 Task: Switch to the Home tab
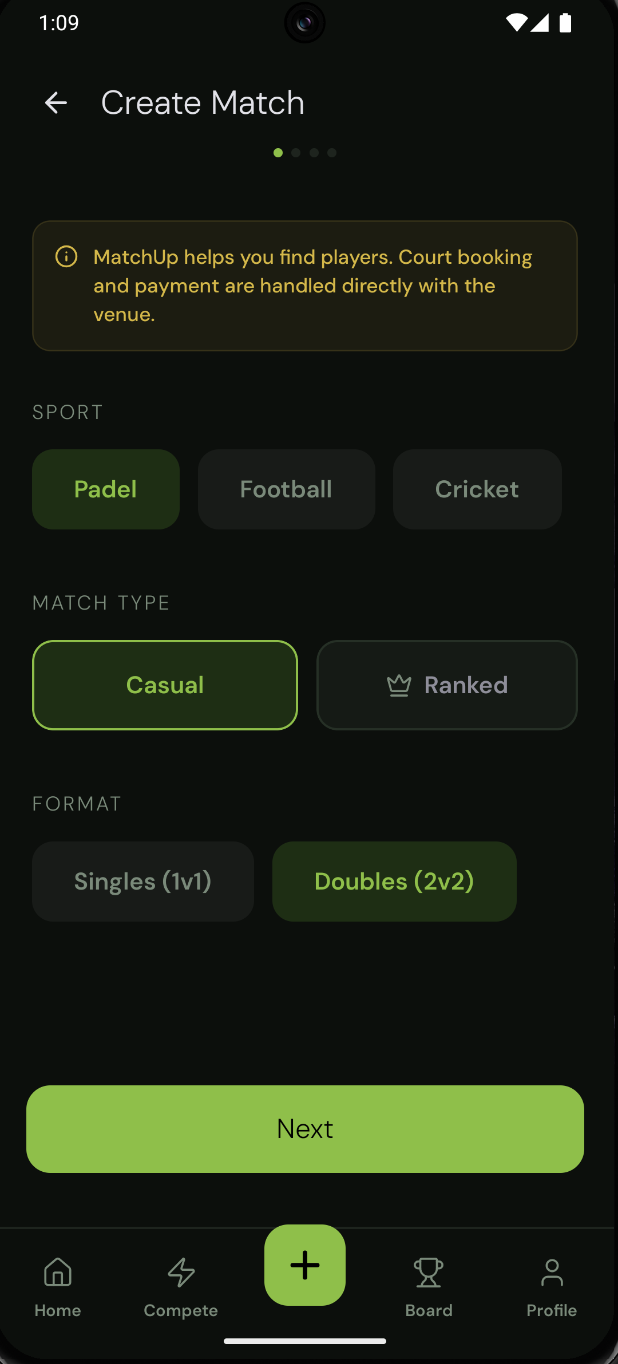[x=57, y=1285]
